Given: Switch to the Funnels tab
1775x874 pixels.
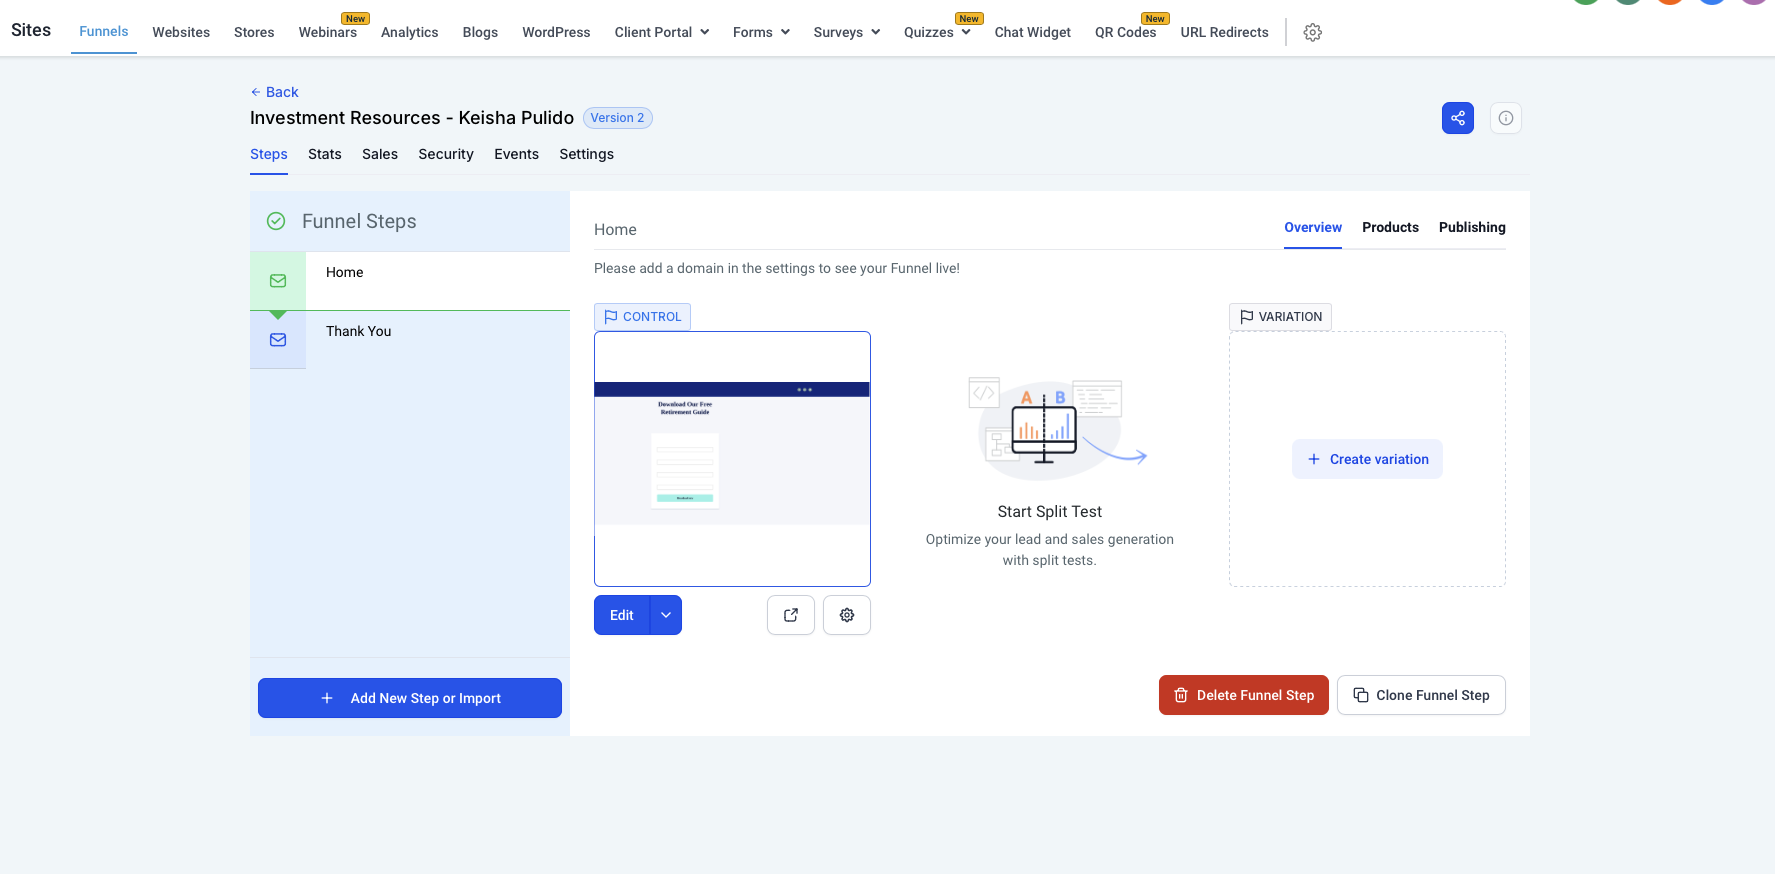Looking at the screenshot, I should pos(104,31).
